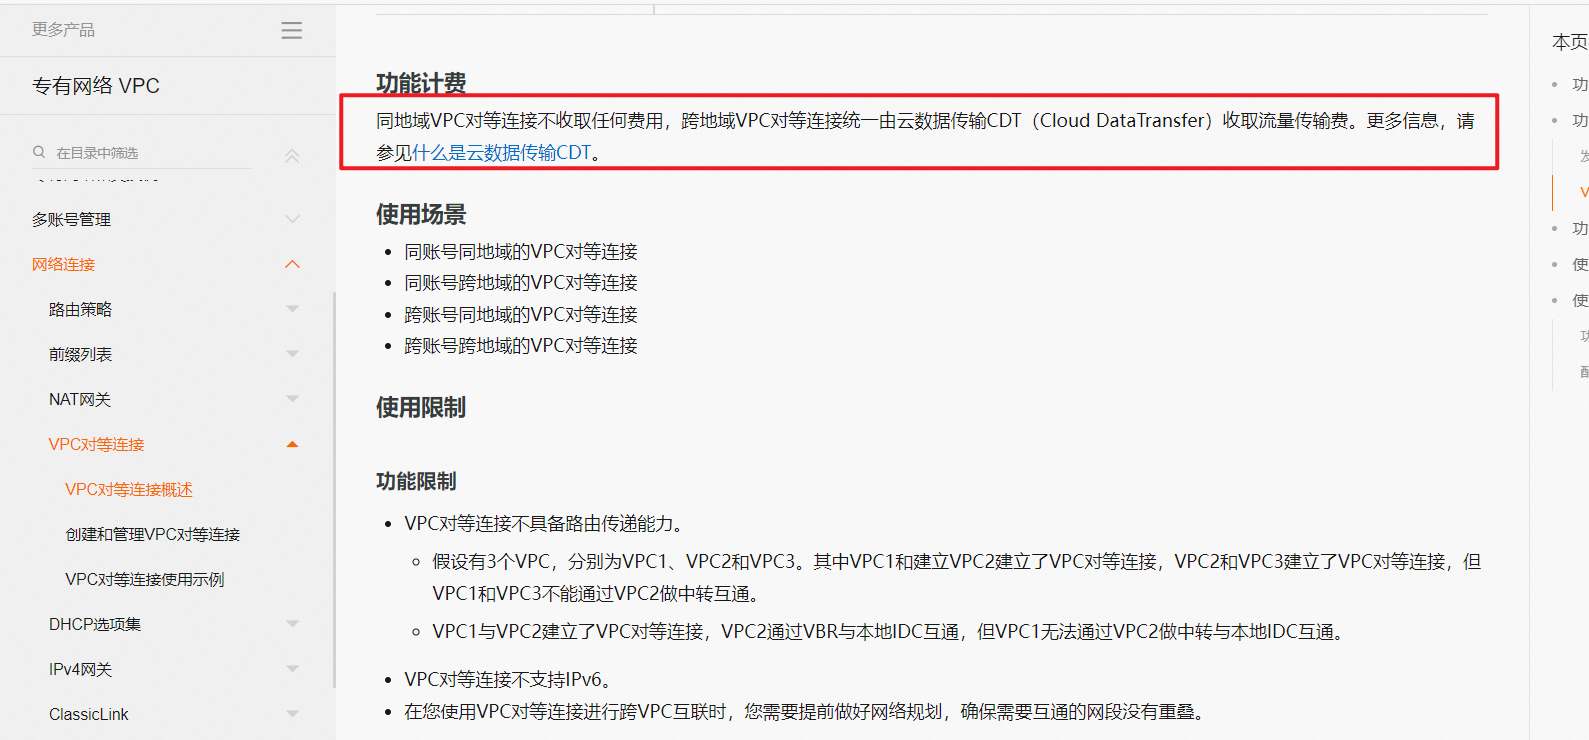Collapse the arrow beside VPC对等连接
The height and width of the screenshot is (740, 1589).
pyautogui.click(x=292, y=444)
